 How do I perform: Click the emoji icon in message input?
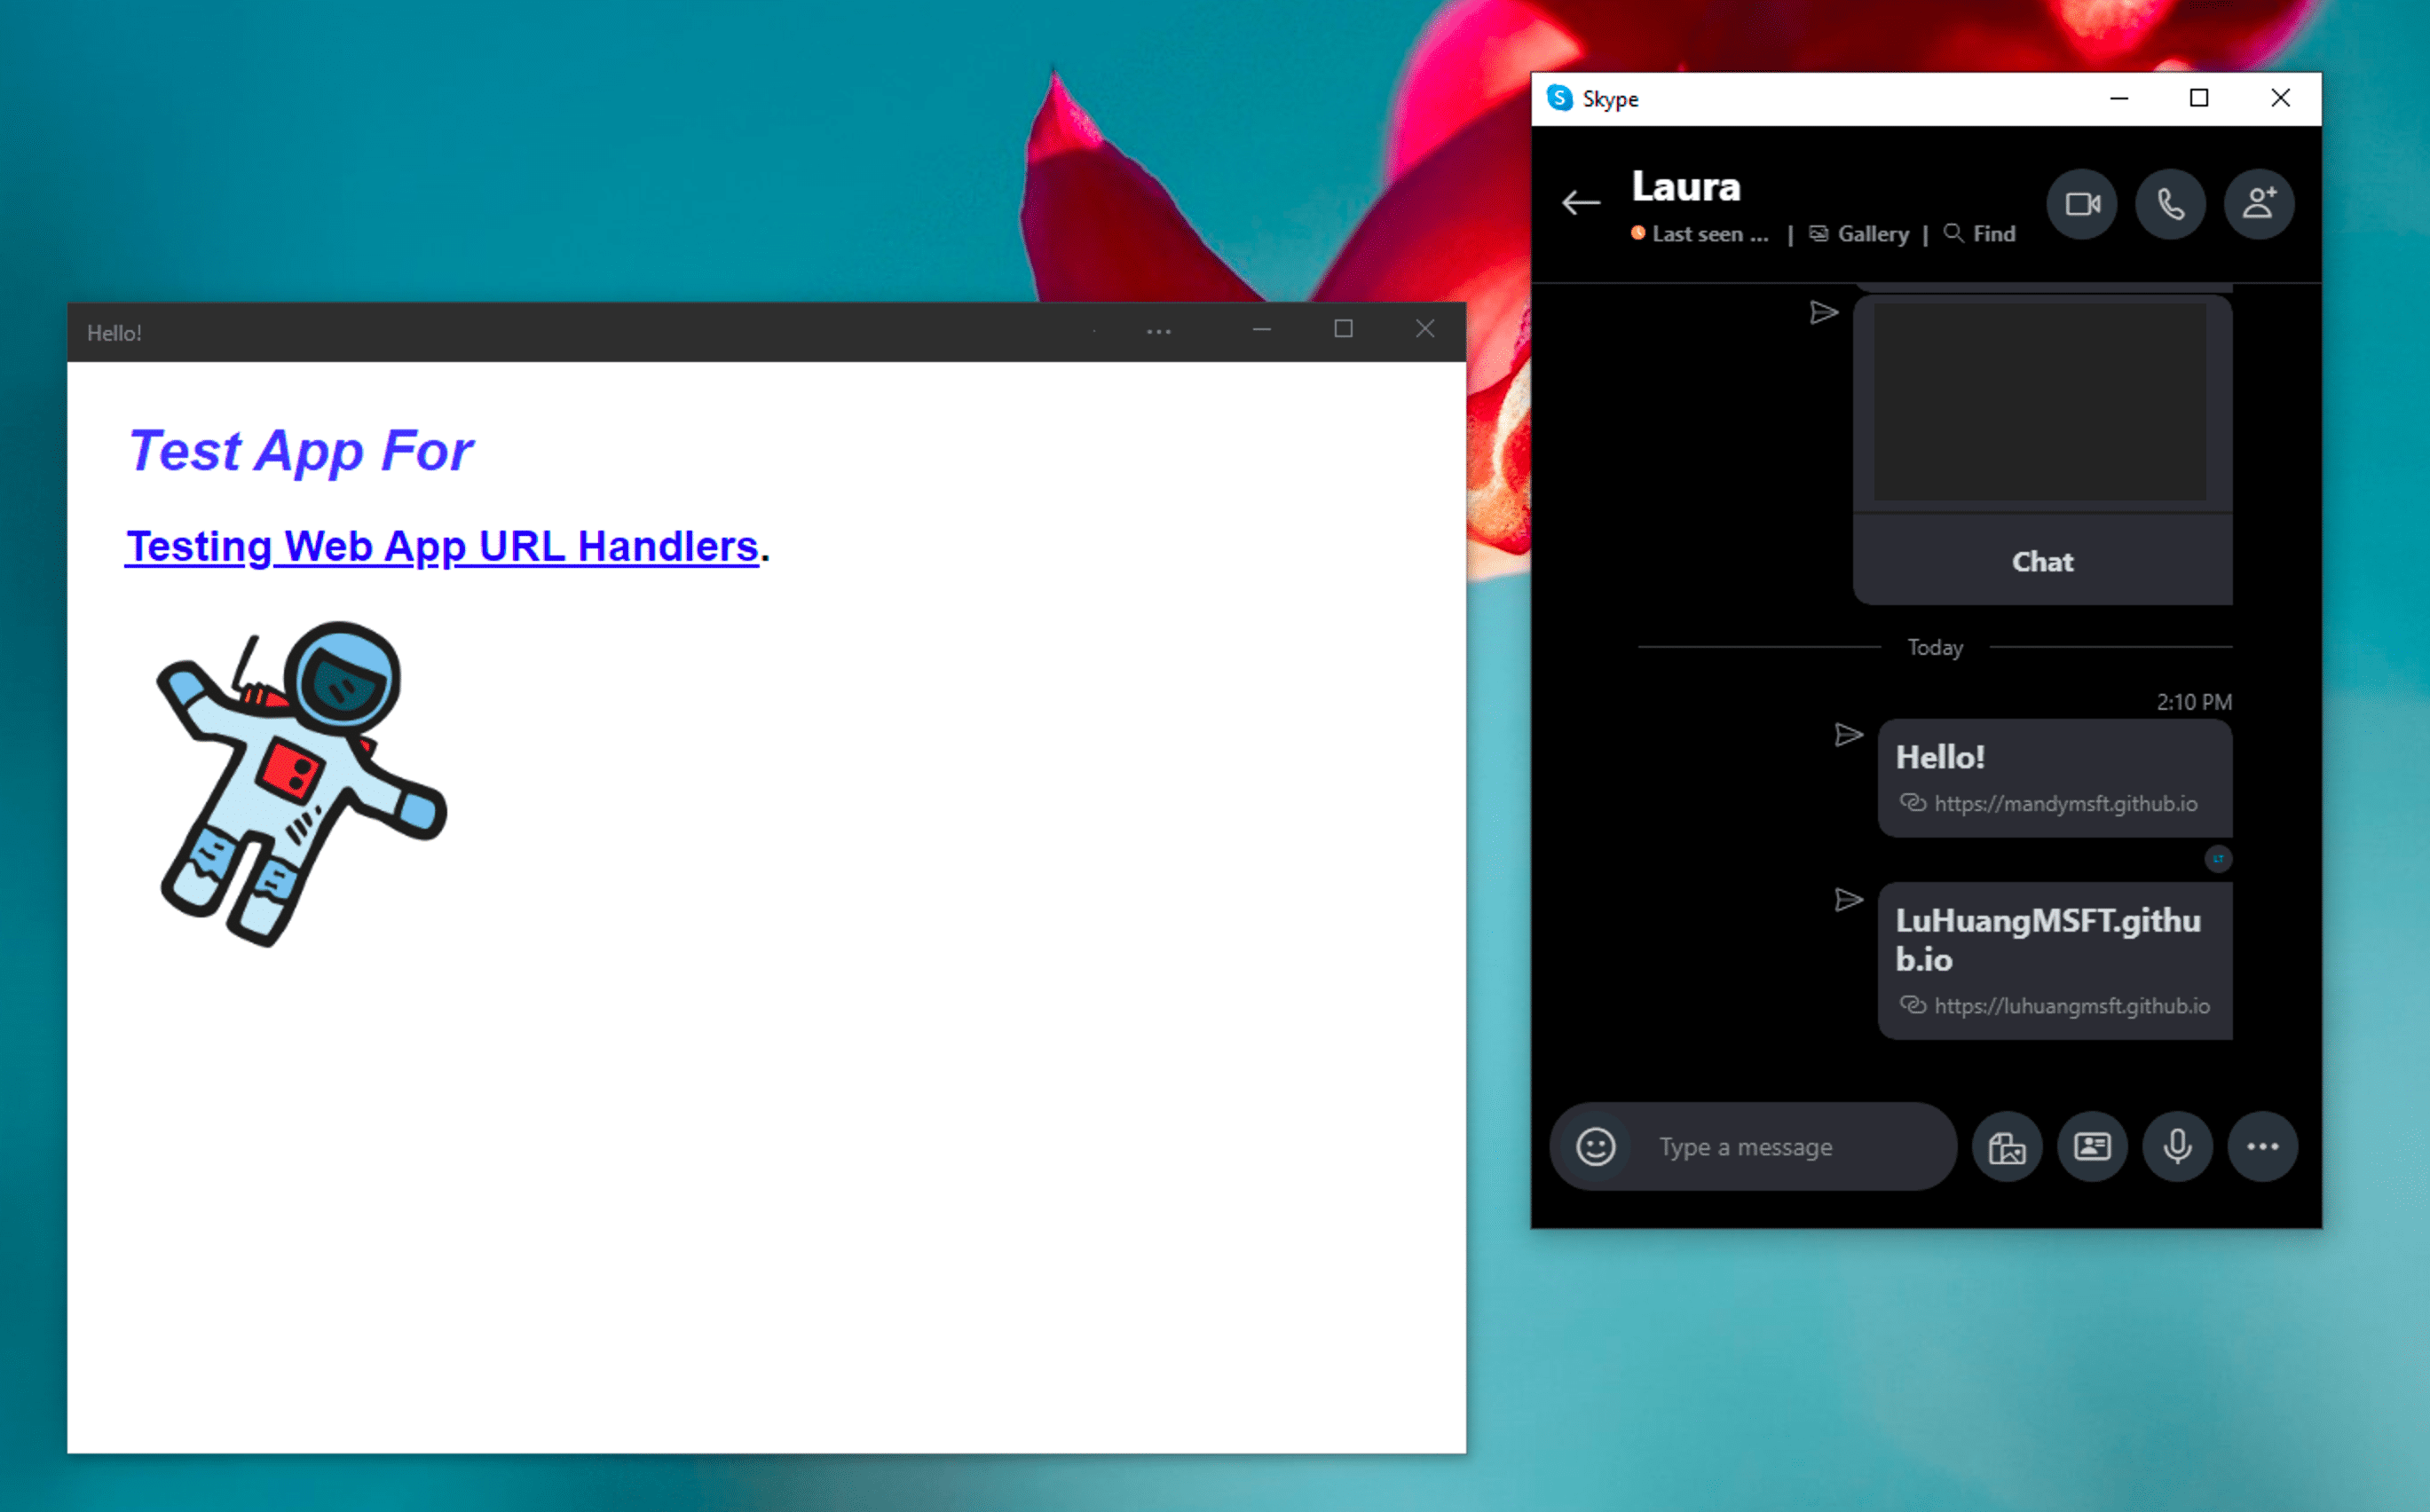click(1596, 1145)
